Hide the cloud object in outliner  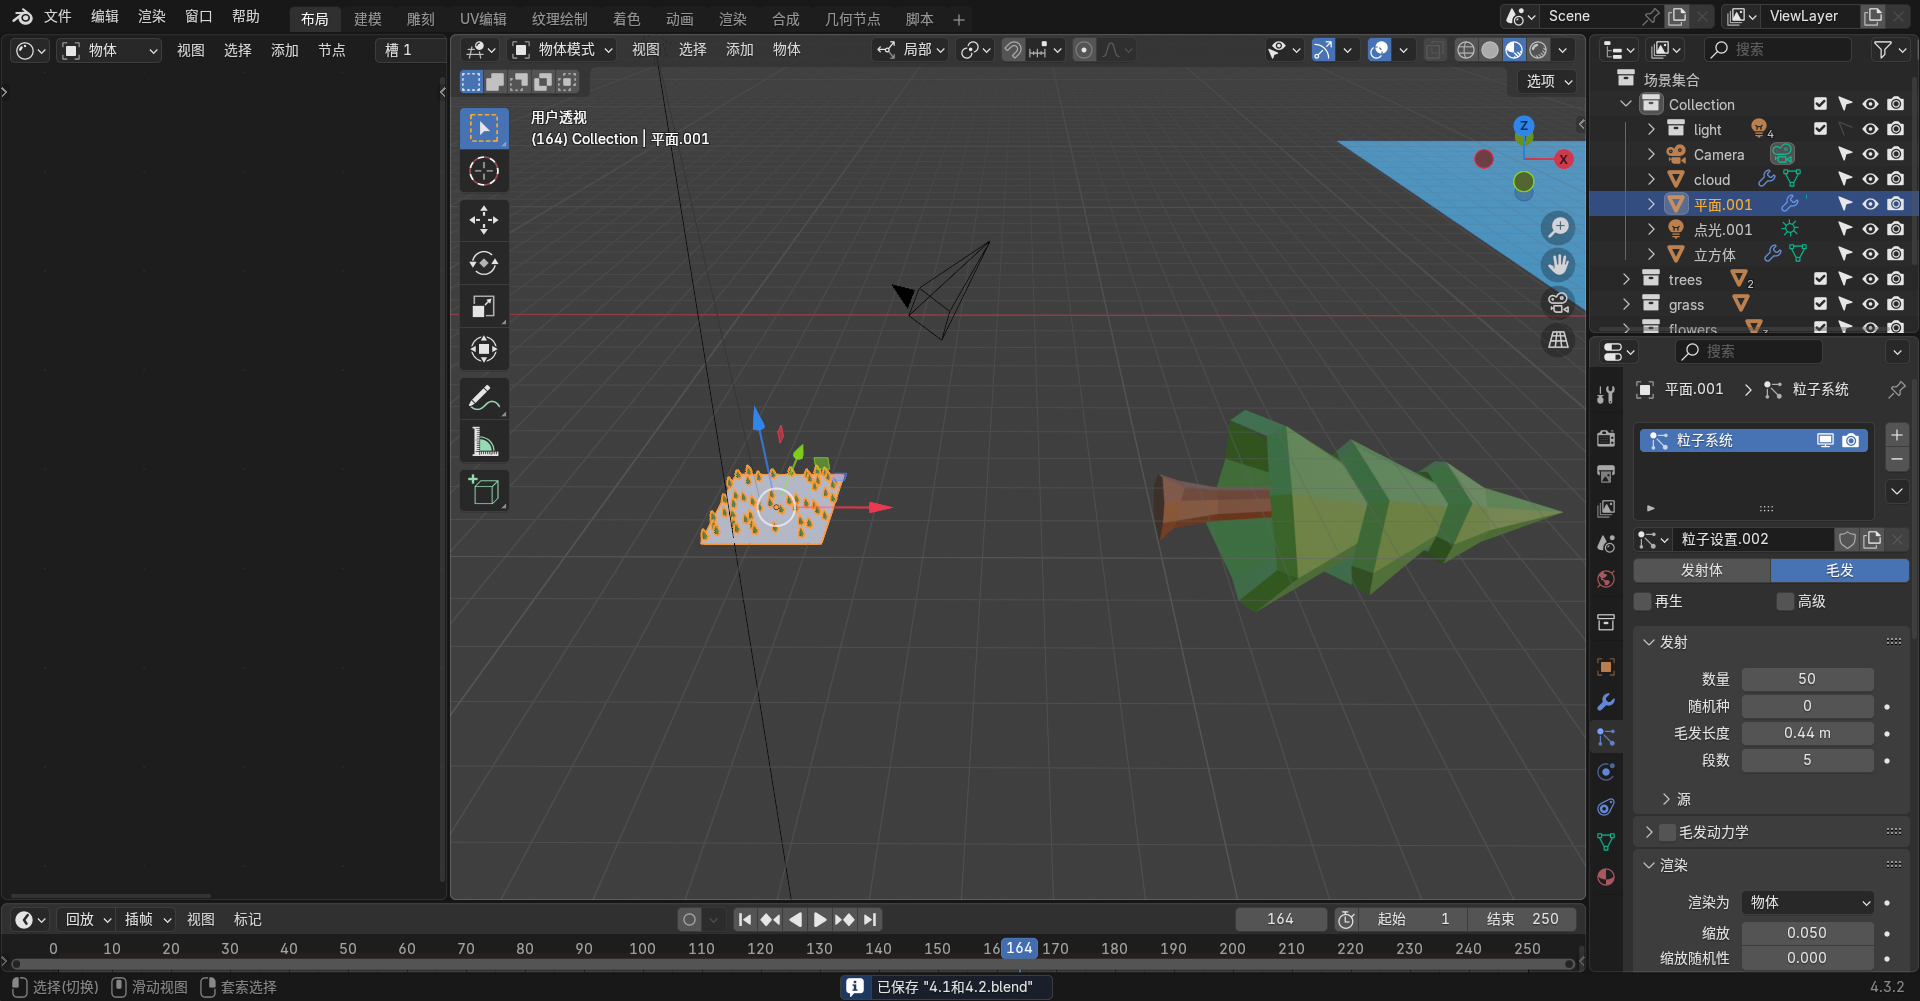[1870, 179]
